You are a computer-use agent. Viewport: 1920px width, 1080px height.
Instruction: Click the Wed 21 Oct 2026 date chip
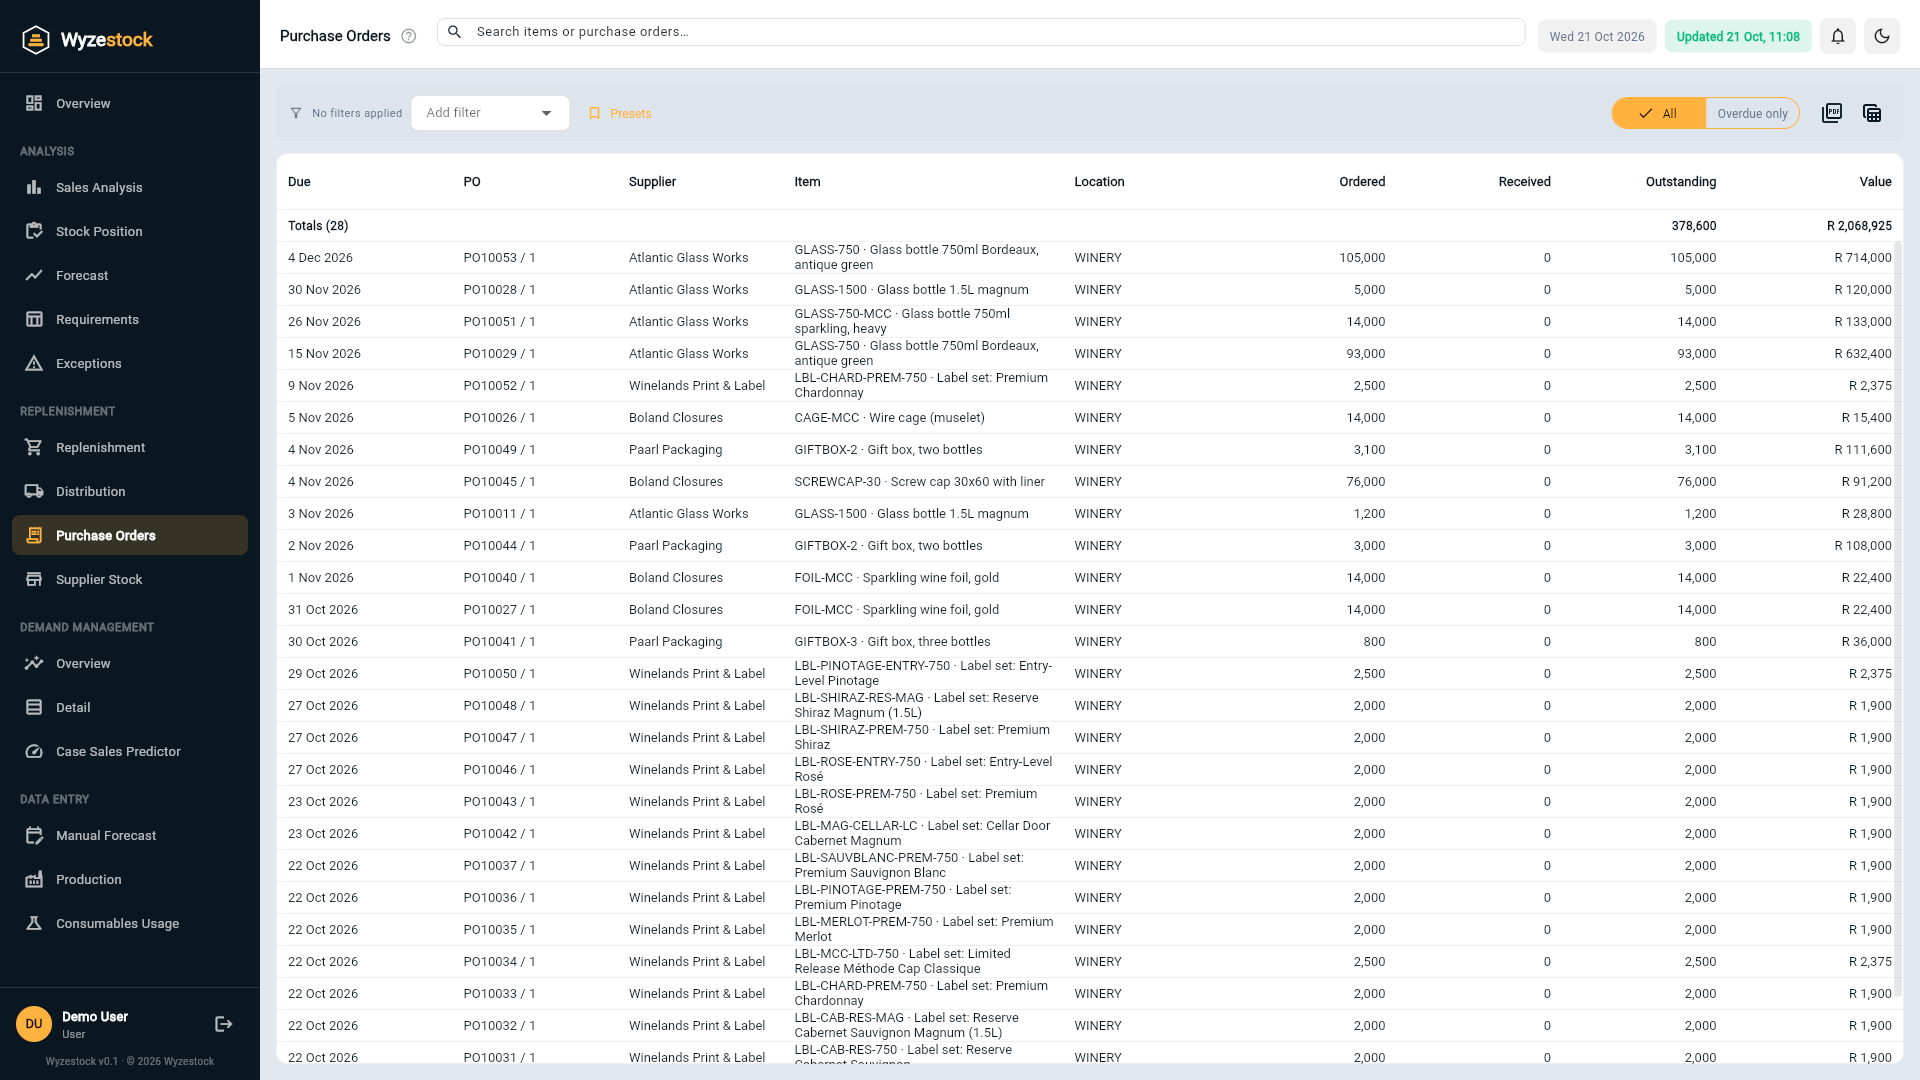tap(1597, 36)
